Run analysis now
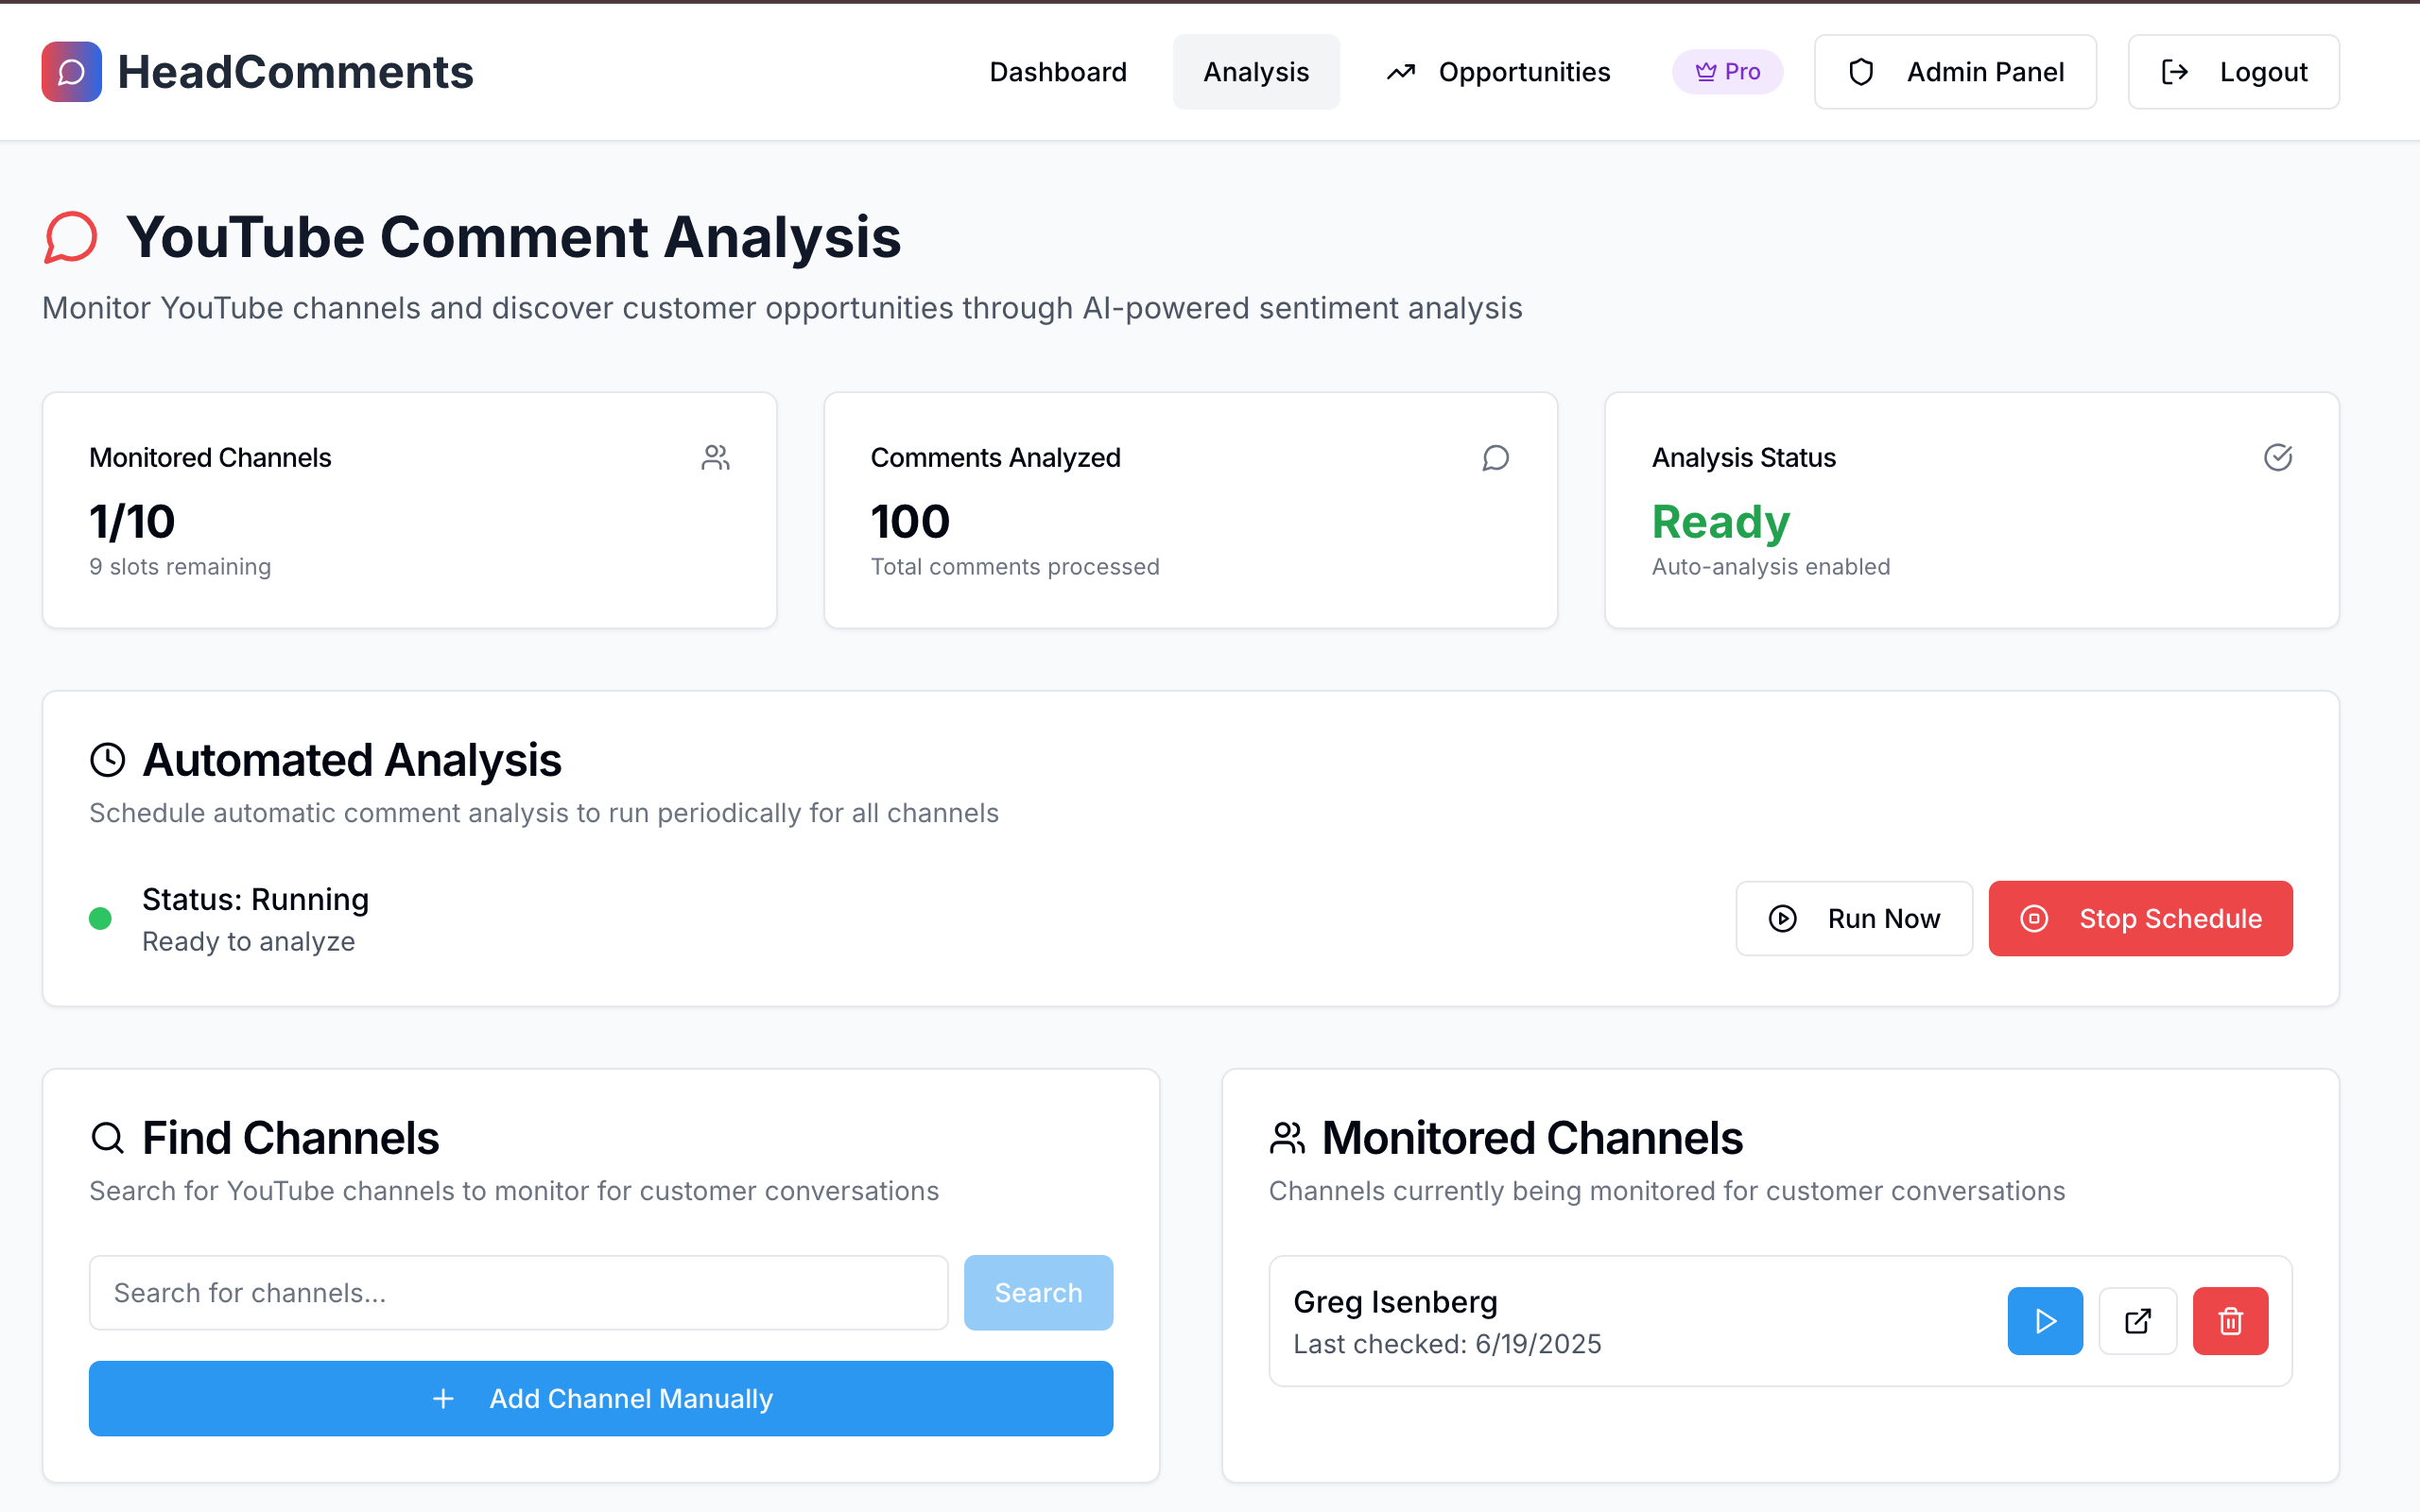 click(1854, 919)
